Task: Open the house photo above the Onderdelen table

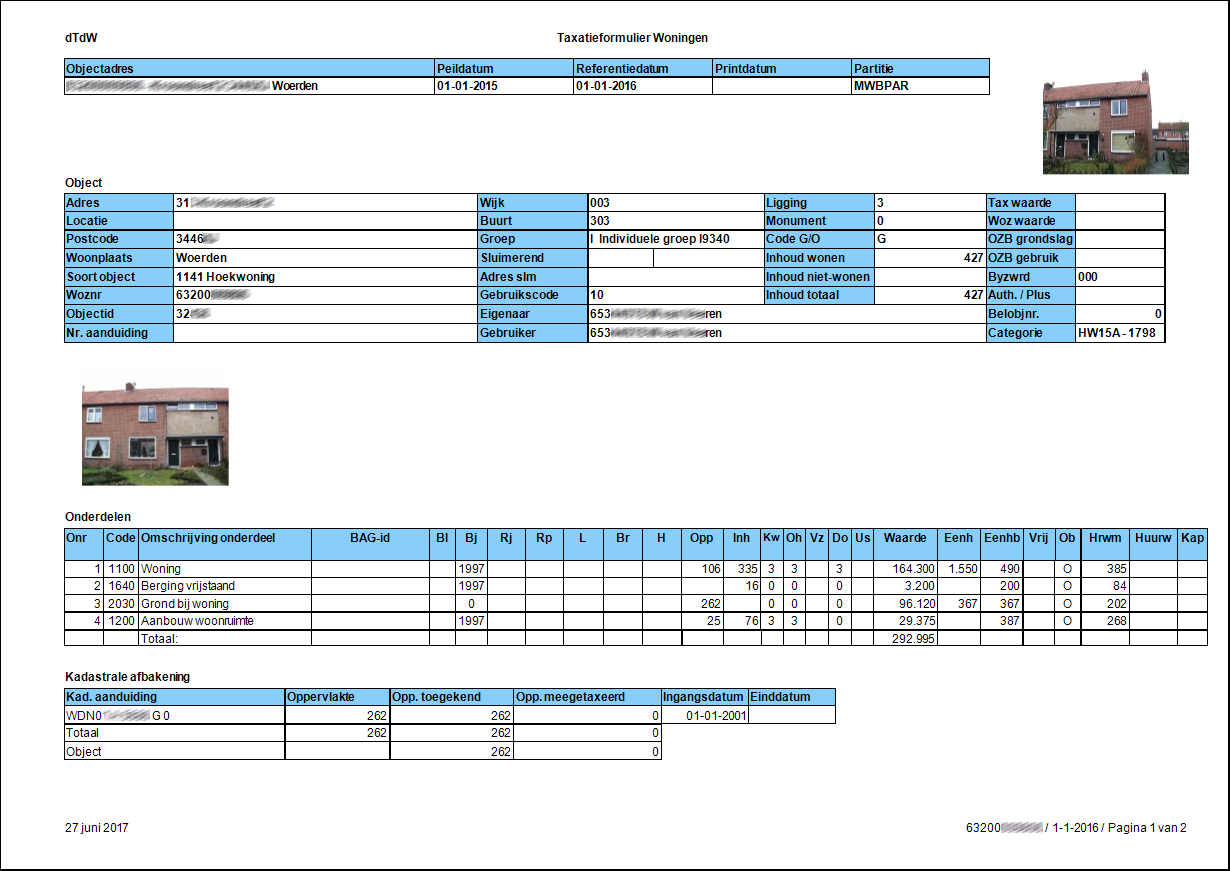Action: click(155, 435)
